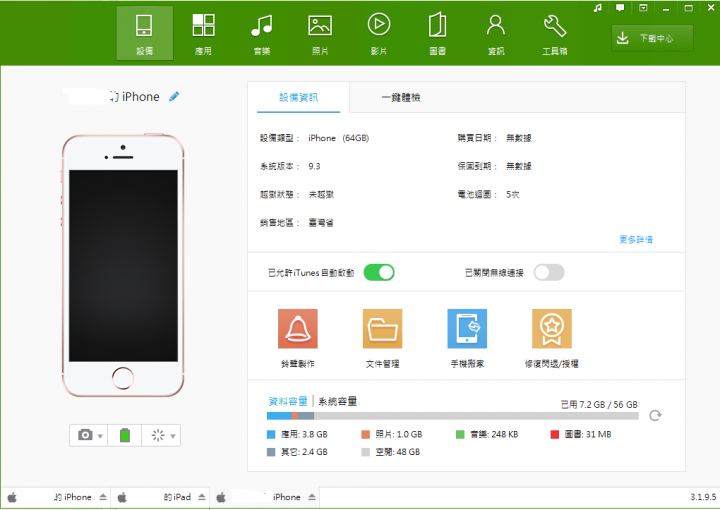Open the 更多詳情 more details link

[636, 239]
